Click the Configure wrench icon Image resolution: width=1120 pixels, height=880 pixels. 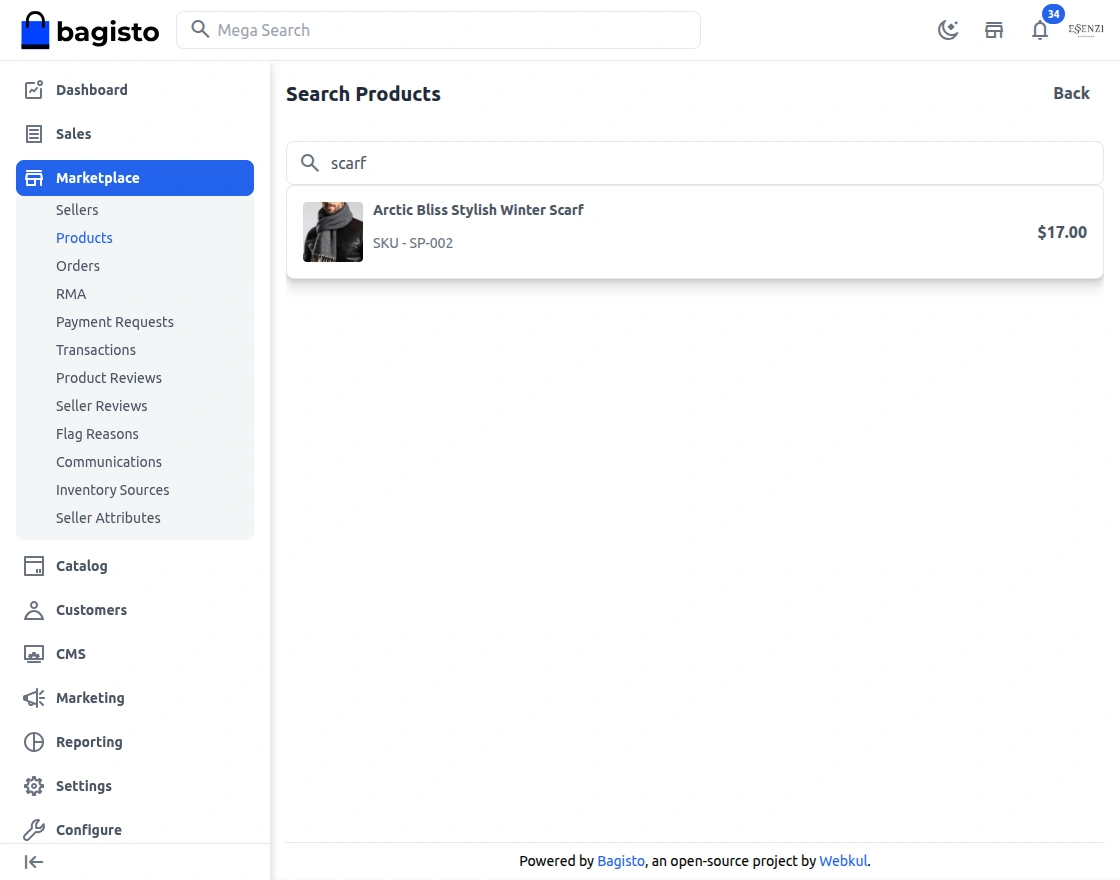tap(34, 830)
